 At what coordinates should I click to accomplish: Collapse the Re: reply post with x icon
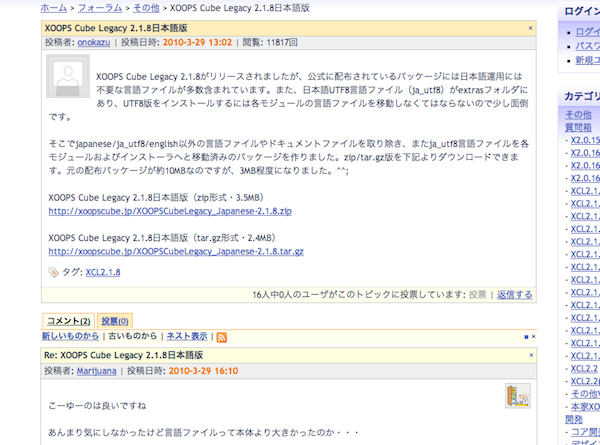[x=531, y=355]
